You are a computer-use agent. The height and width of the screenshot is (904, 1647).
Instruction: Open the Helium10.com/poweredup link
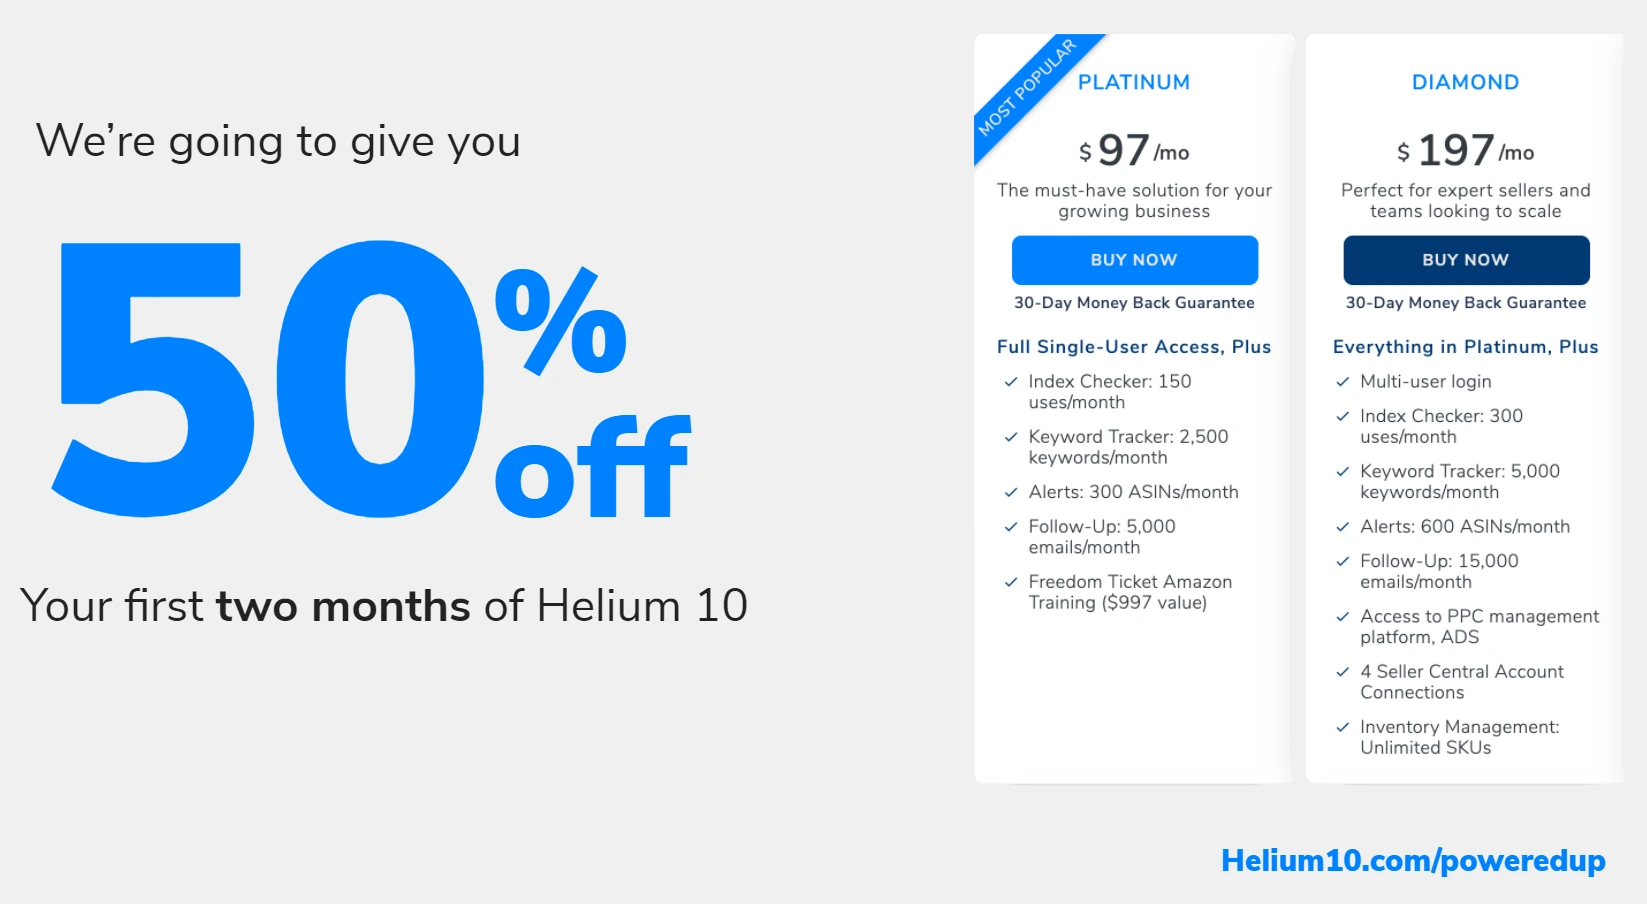click(x=1412, y=860)
